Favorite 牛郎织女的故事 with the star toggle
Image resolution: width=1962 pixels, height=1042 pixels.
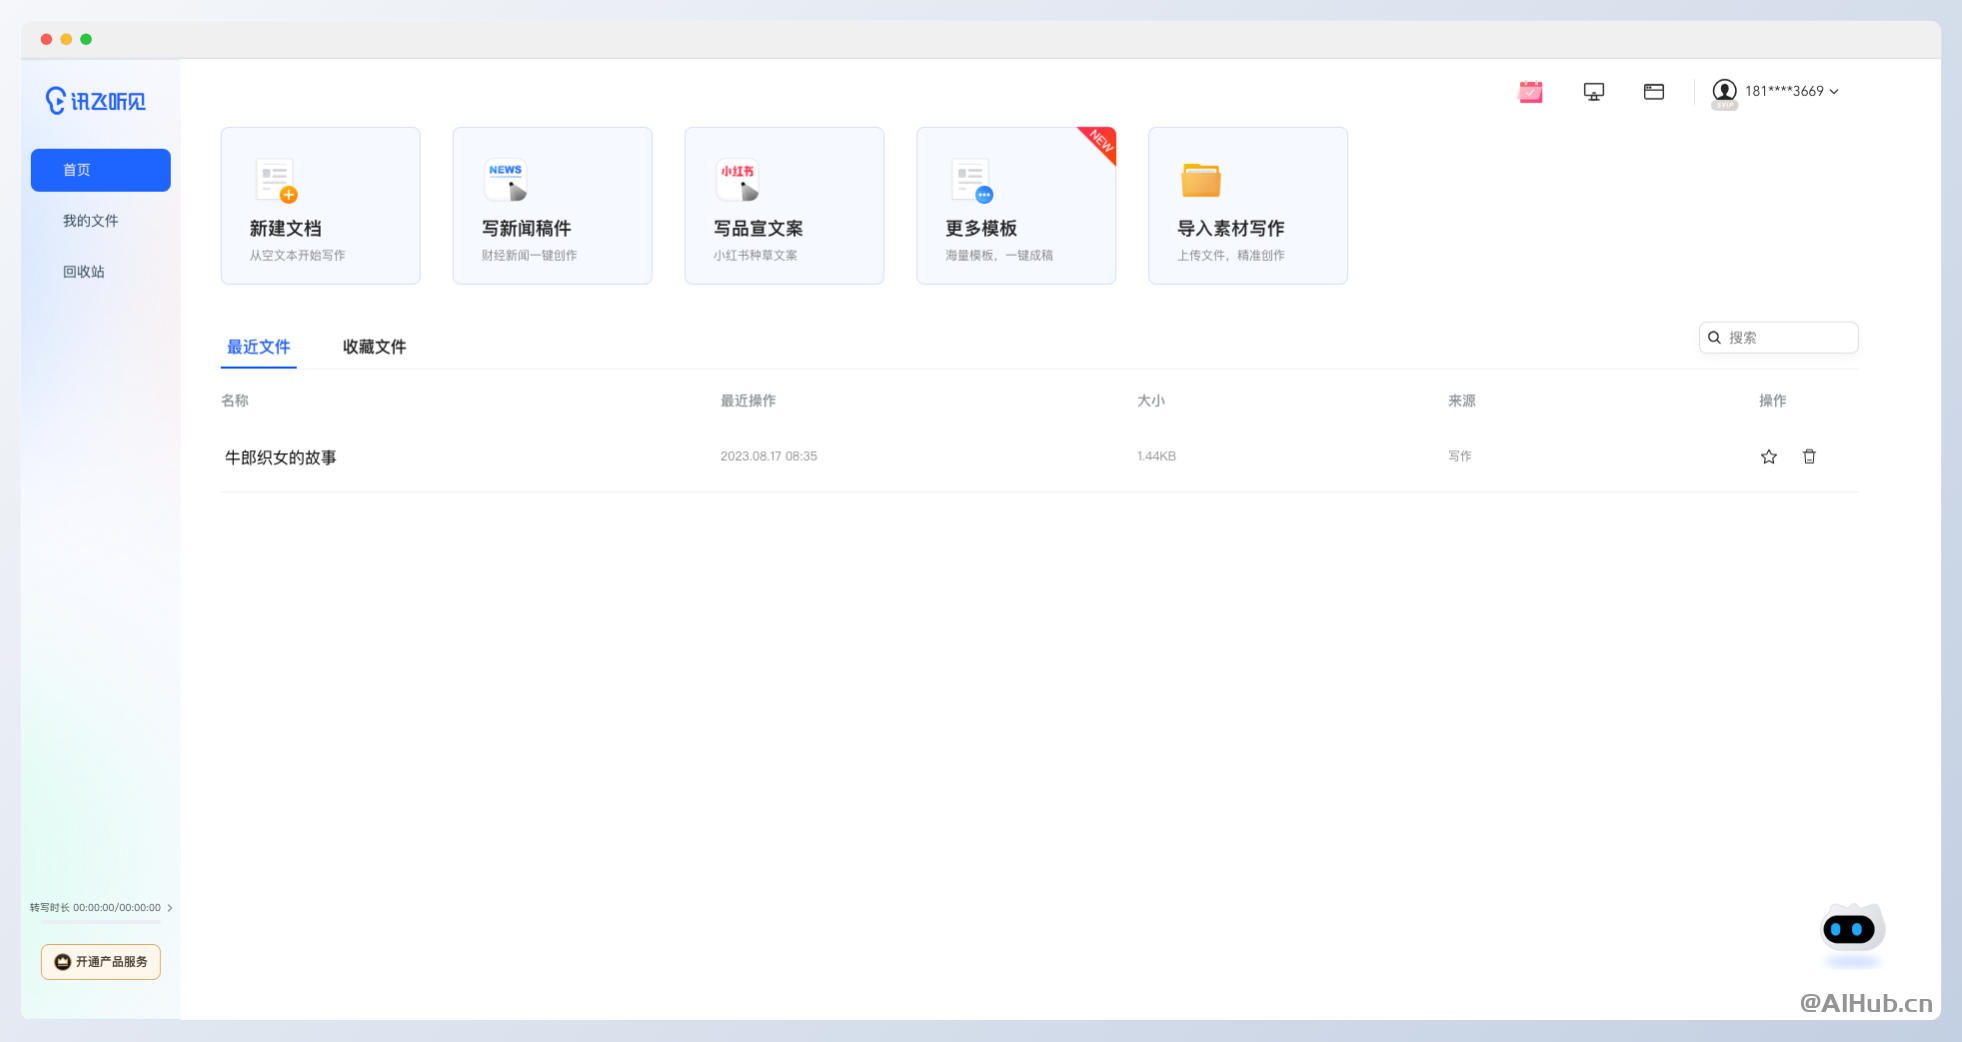(1768, 457)
